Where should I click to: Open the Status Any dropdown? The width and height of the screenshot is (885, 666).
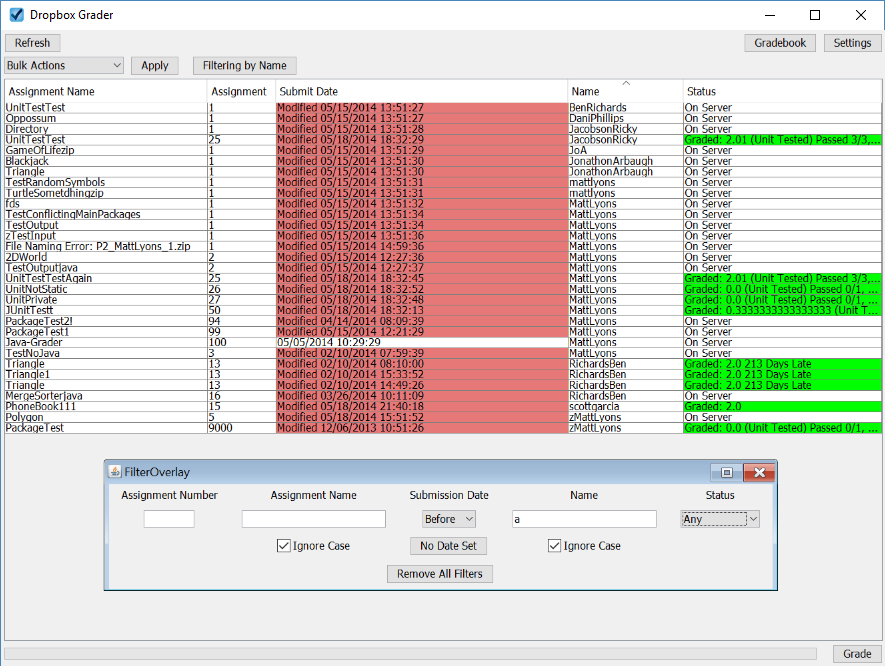tap(720, 519)
